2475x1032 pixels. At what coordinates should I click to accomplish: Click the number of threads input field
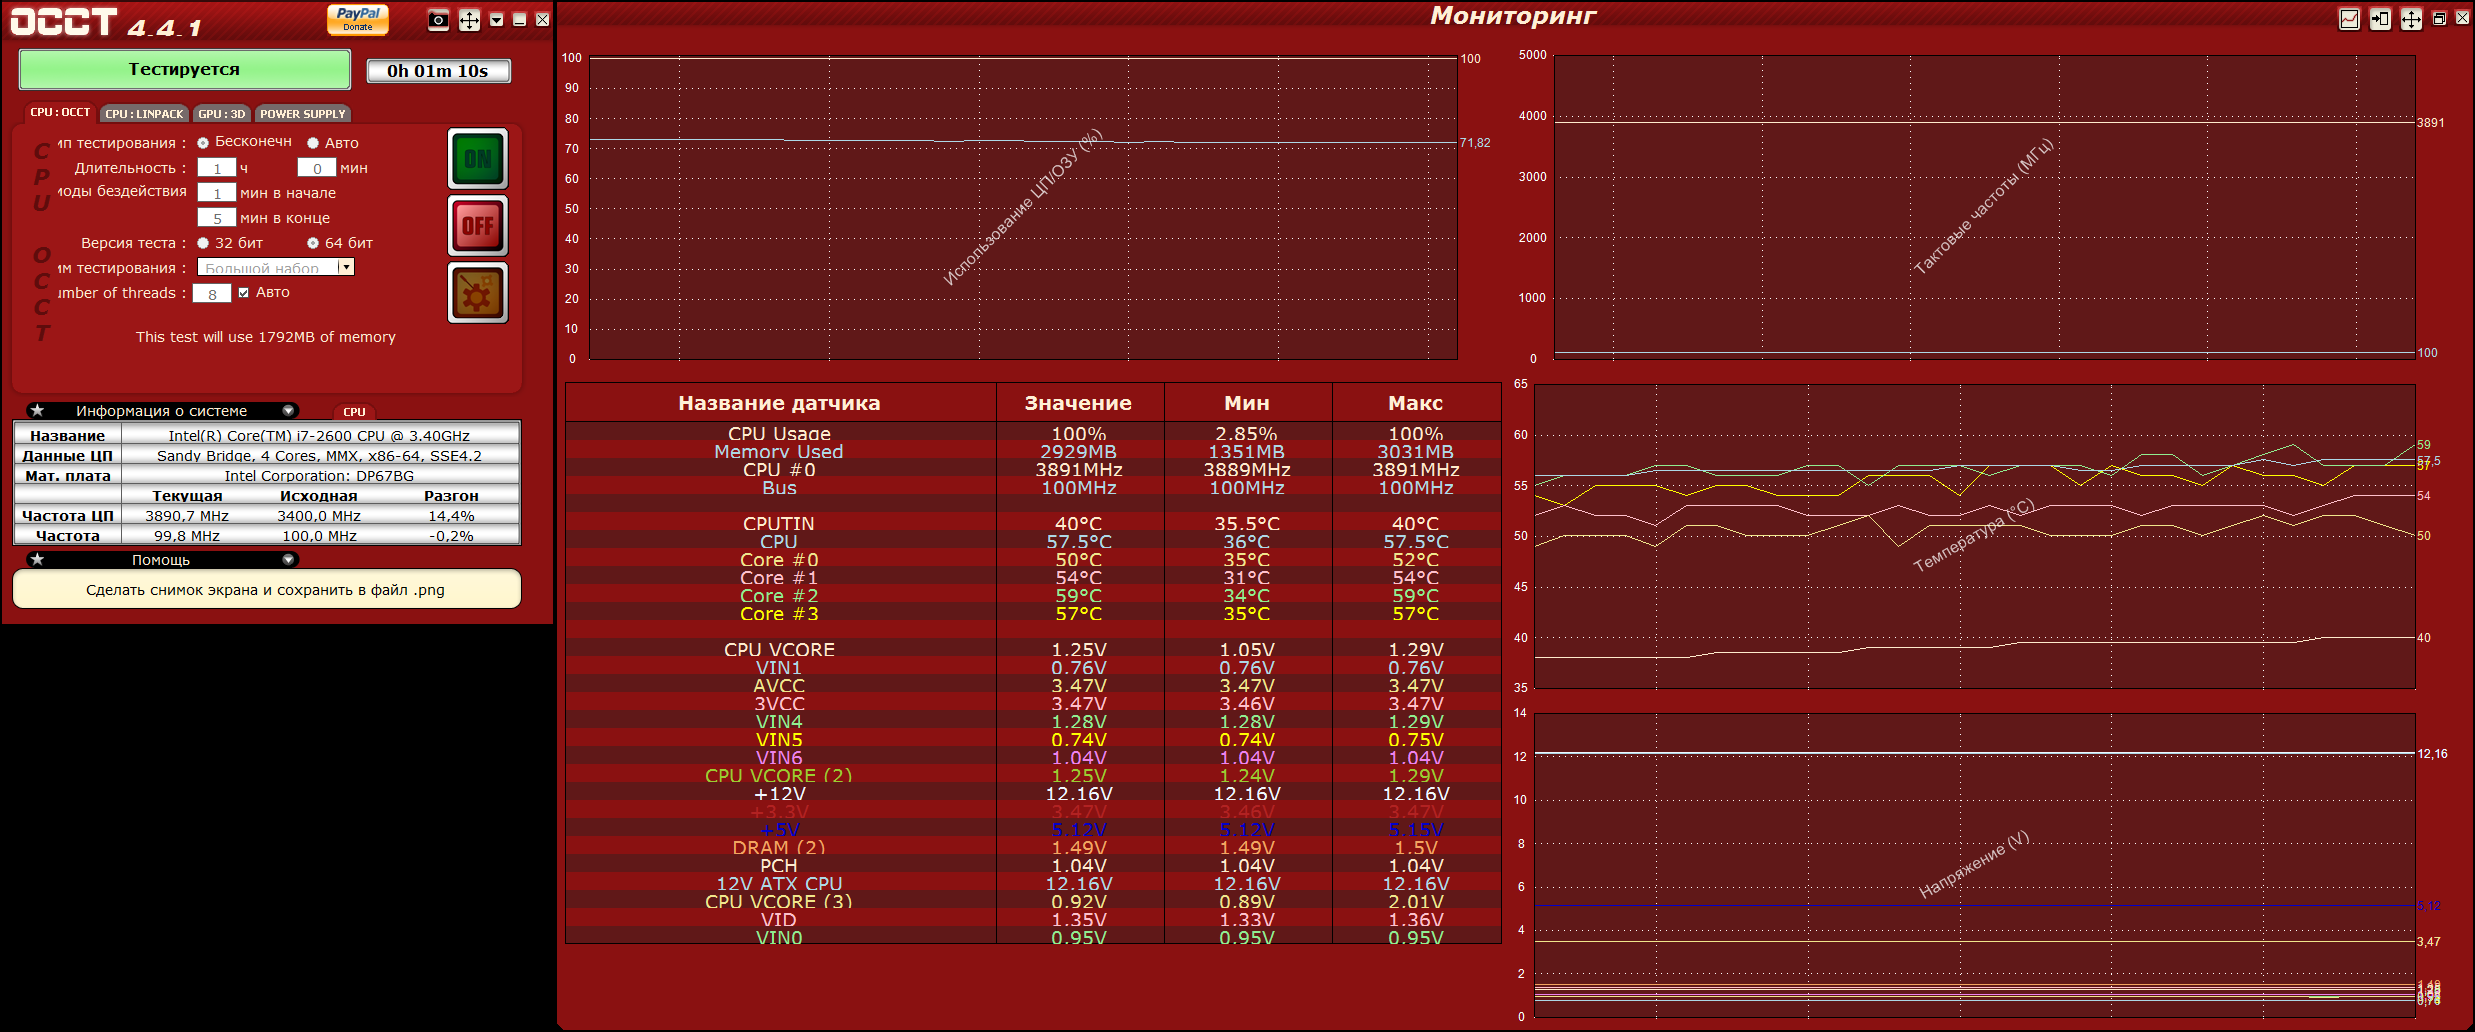212,293
